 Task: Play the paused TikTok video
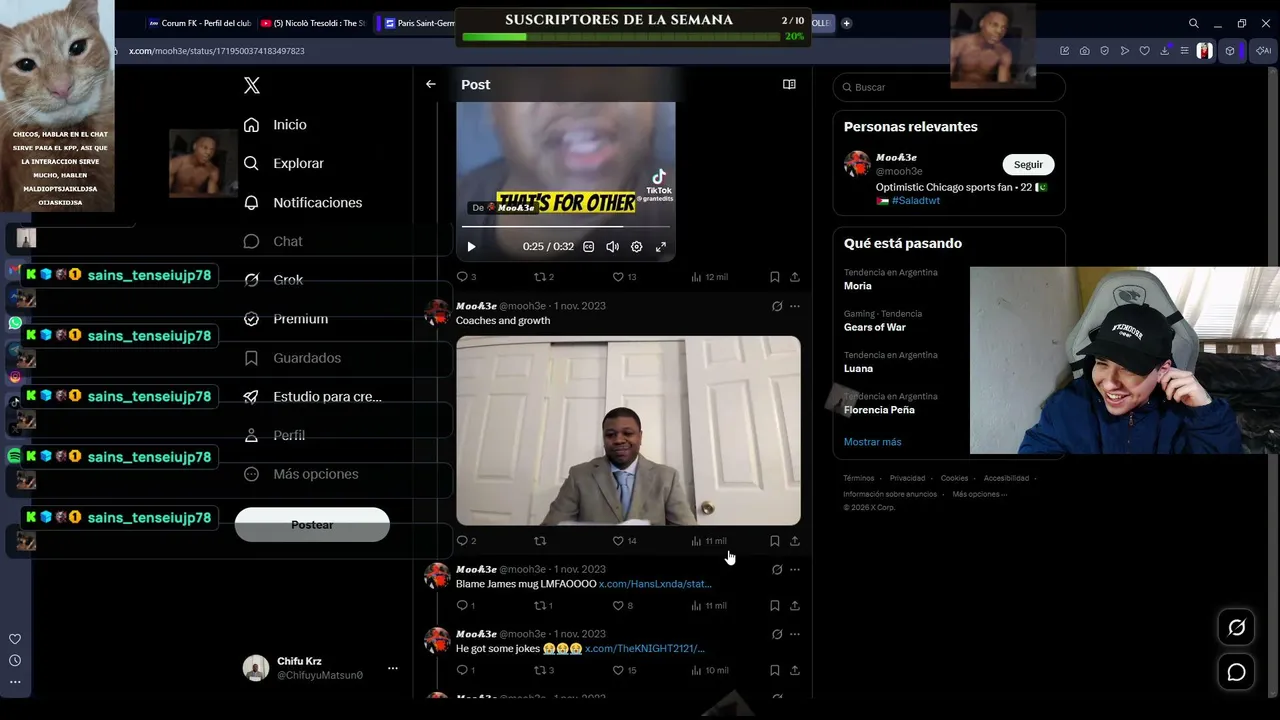click(x=471, y=246)
